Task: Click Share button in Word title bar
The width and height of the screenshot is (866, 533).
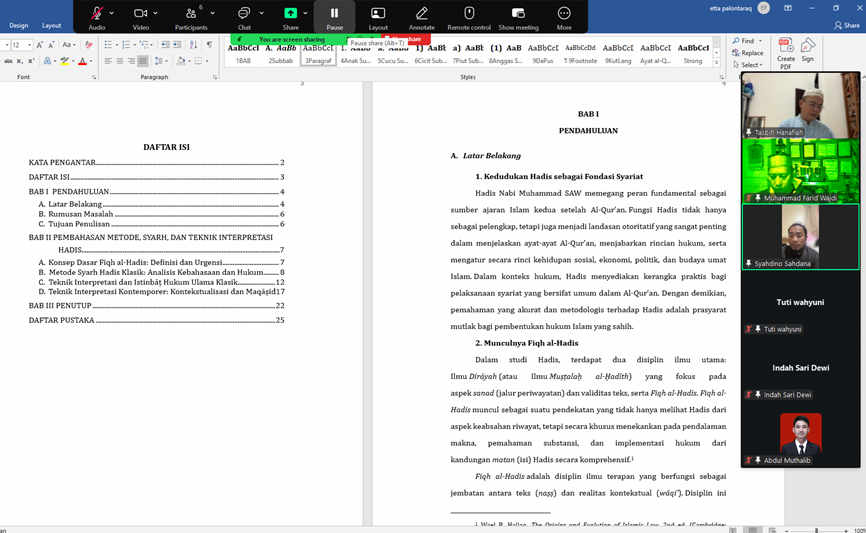Action: tap(847, 25)
